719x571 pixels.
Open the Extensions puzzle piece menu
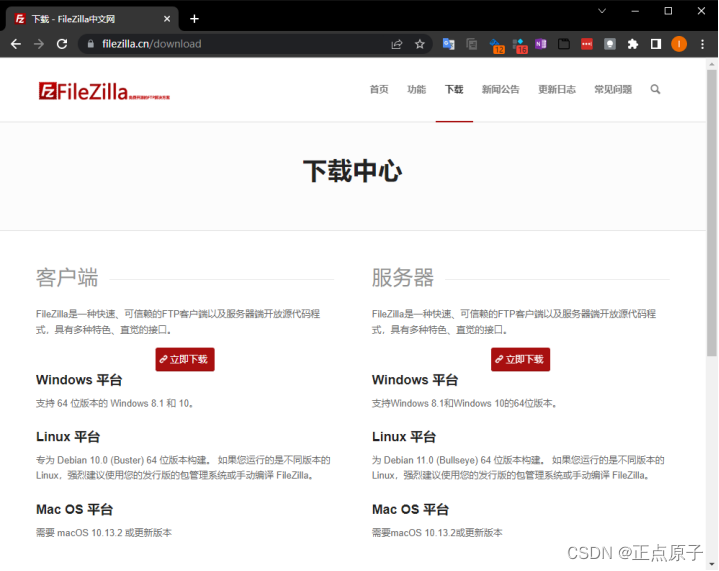coord(633,44)
